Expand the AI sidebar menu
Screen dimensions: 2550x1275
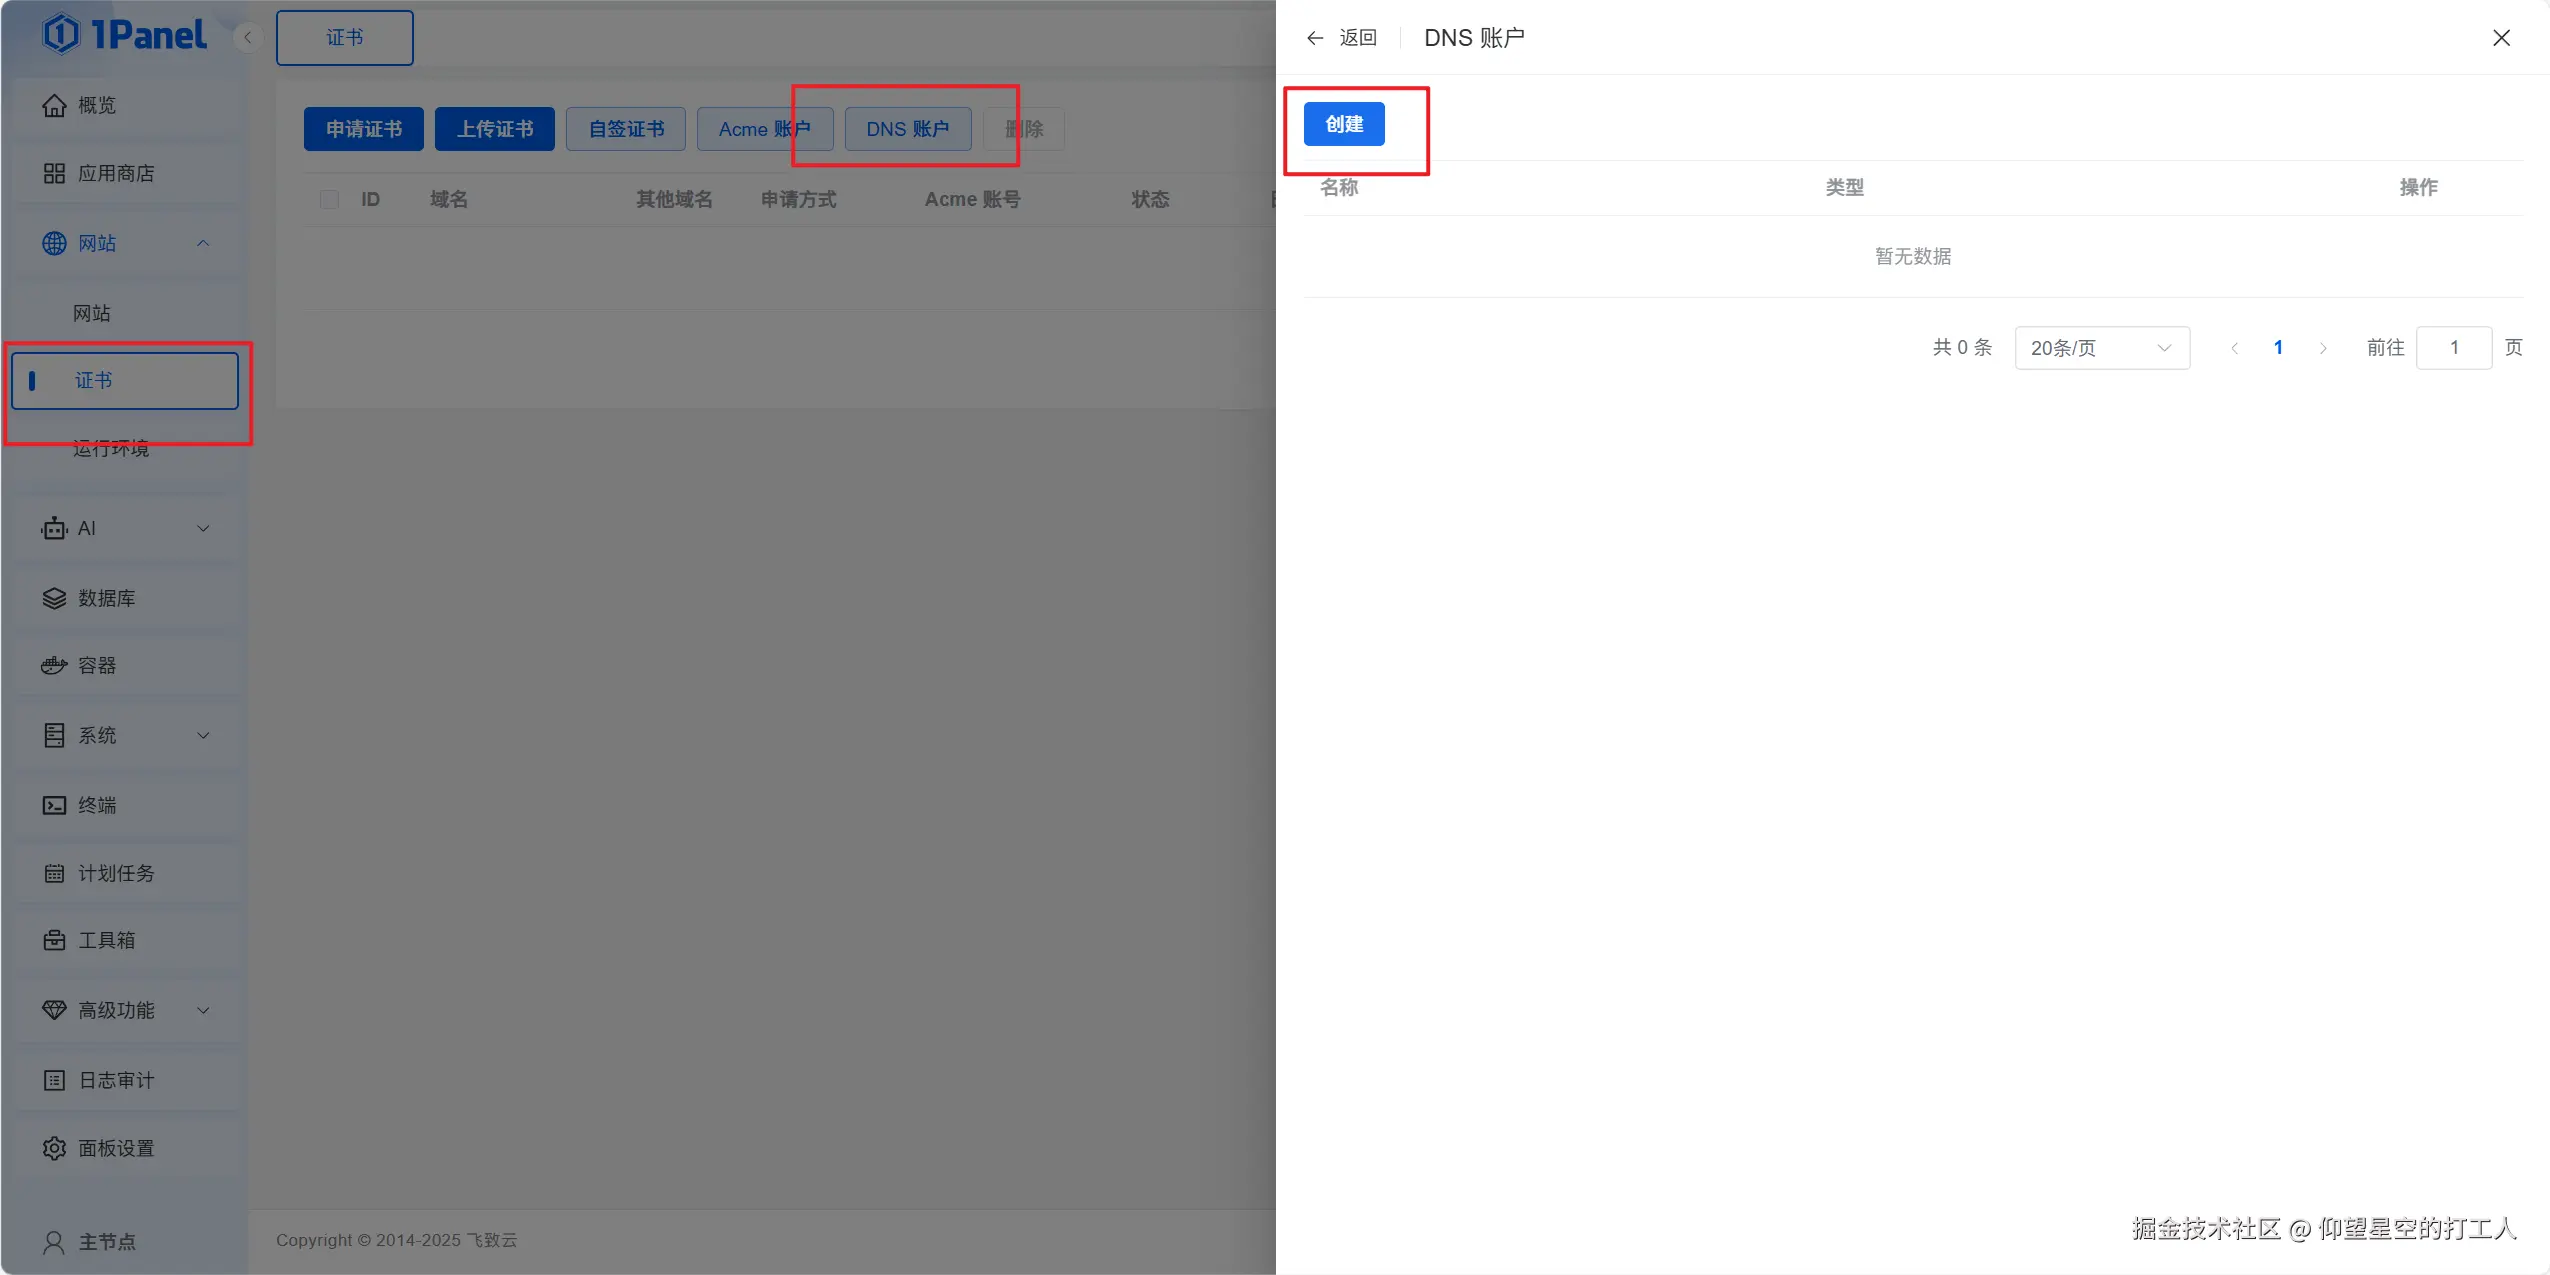tap(203, 529)
